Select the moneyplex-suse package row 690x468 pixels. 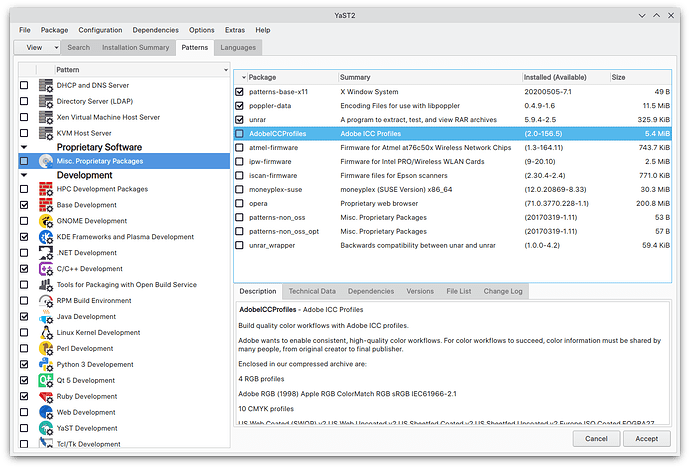(x=452, y=190)
